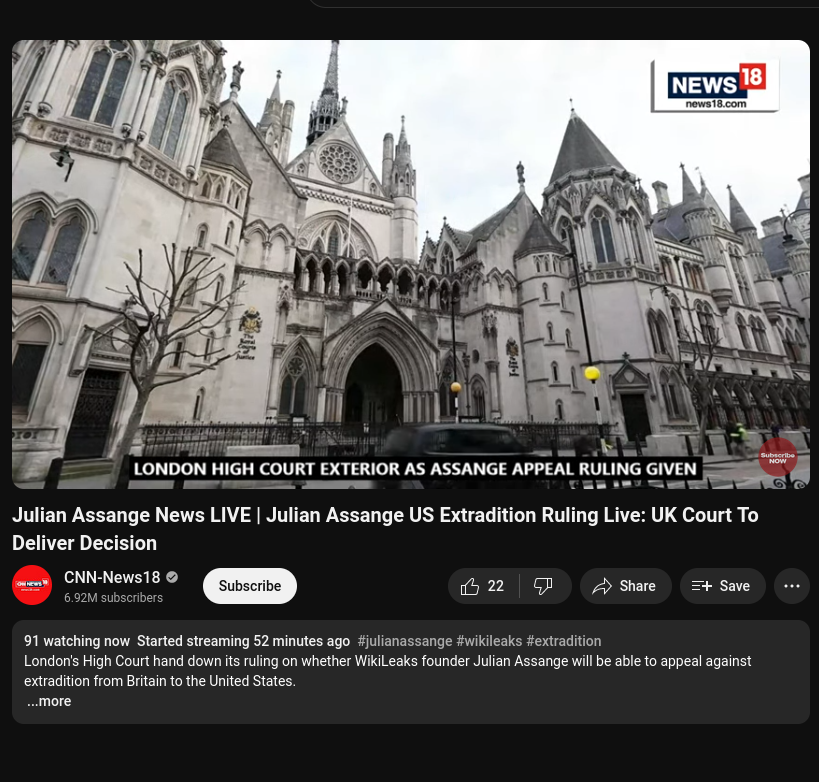
Task: Open the #julianassange hashtag
Action: [x=405, y=641]
